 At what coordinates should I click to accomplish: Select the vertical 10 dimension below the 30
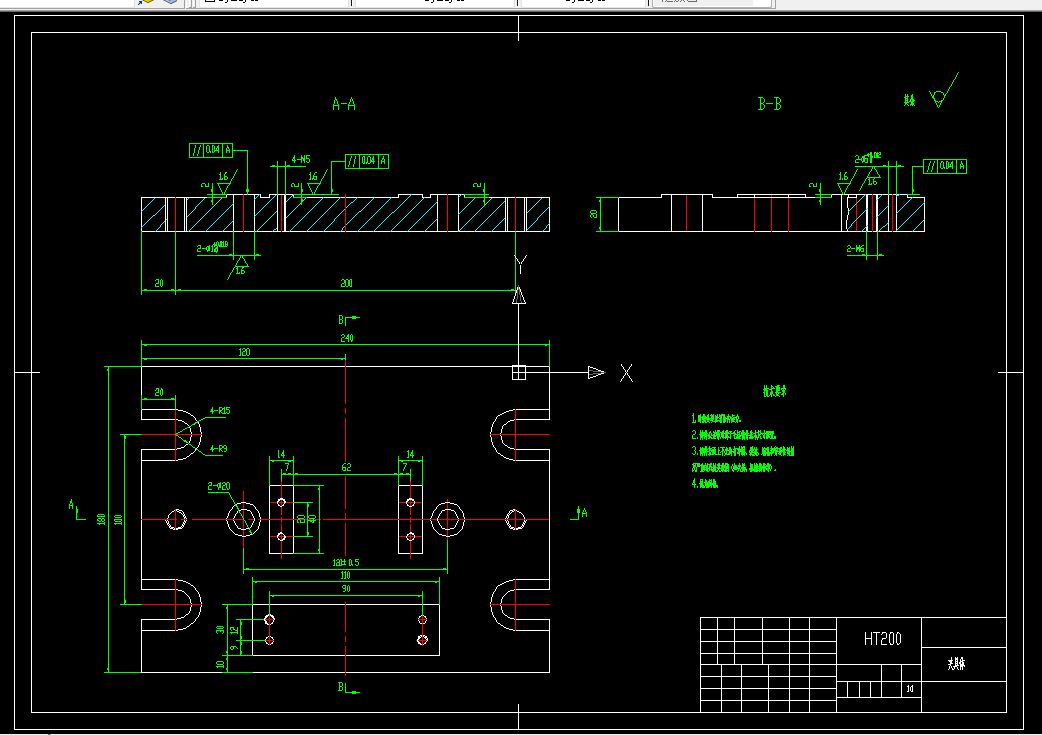220,663
